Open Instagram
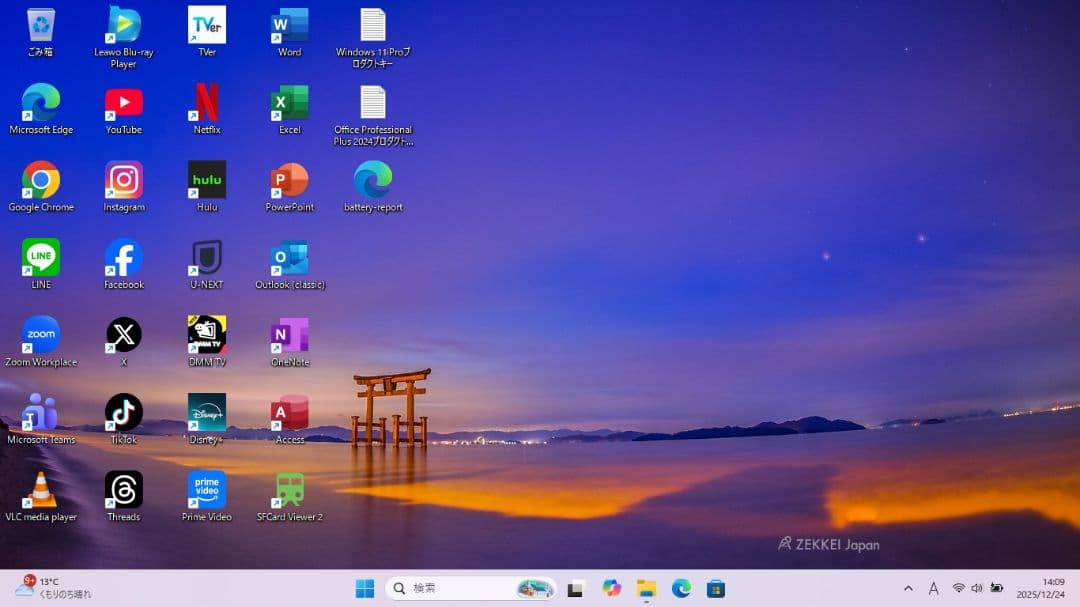 123,181
